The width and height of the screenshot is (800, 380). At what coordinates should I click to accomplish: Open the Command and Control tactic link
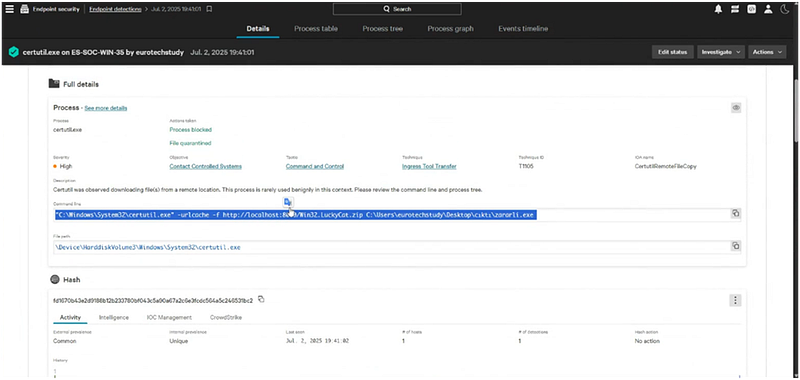pyautogui.click(x=315, y=166)
